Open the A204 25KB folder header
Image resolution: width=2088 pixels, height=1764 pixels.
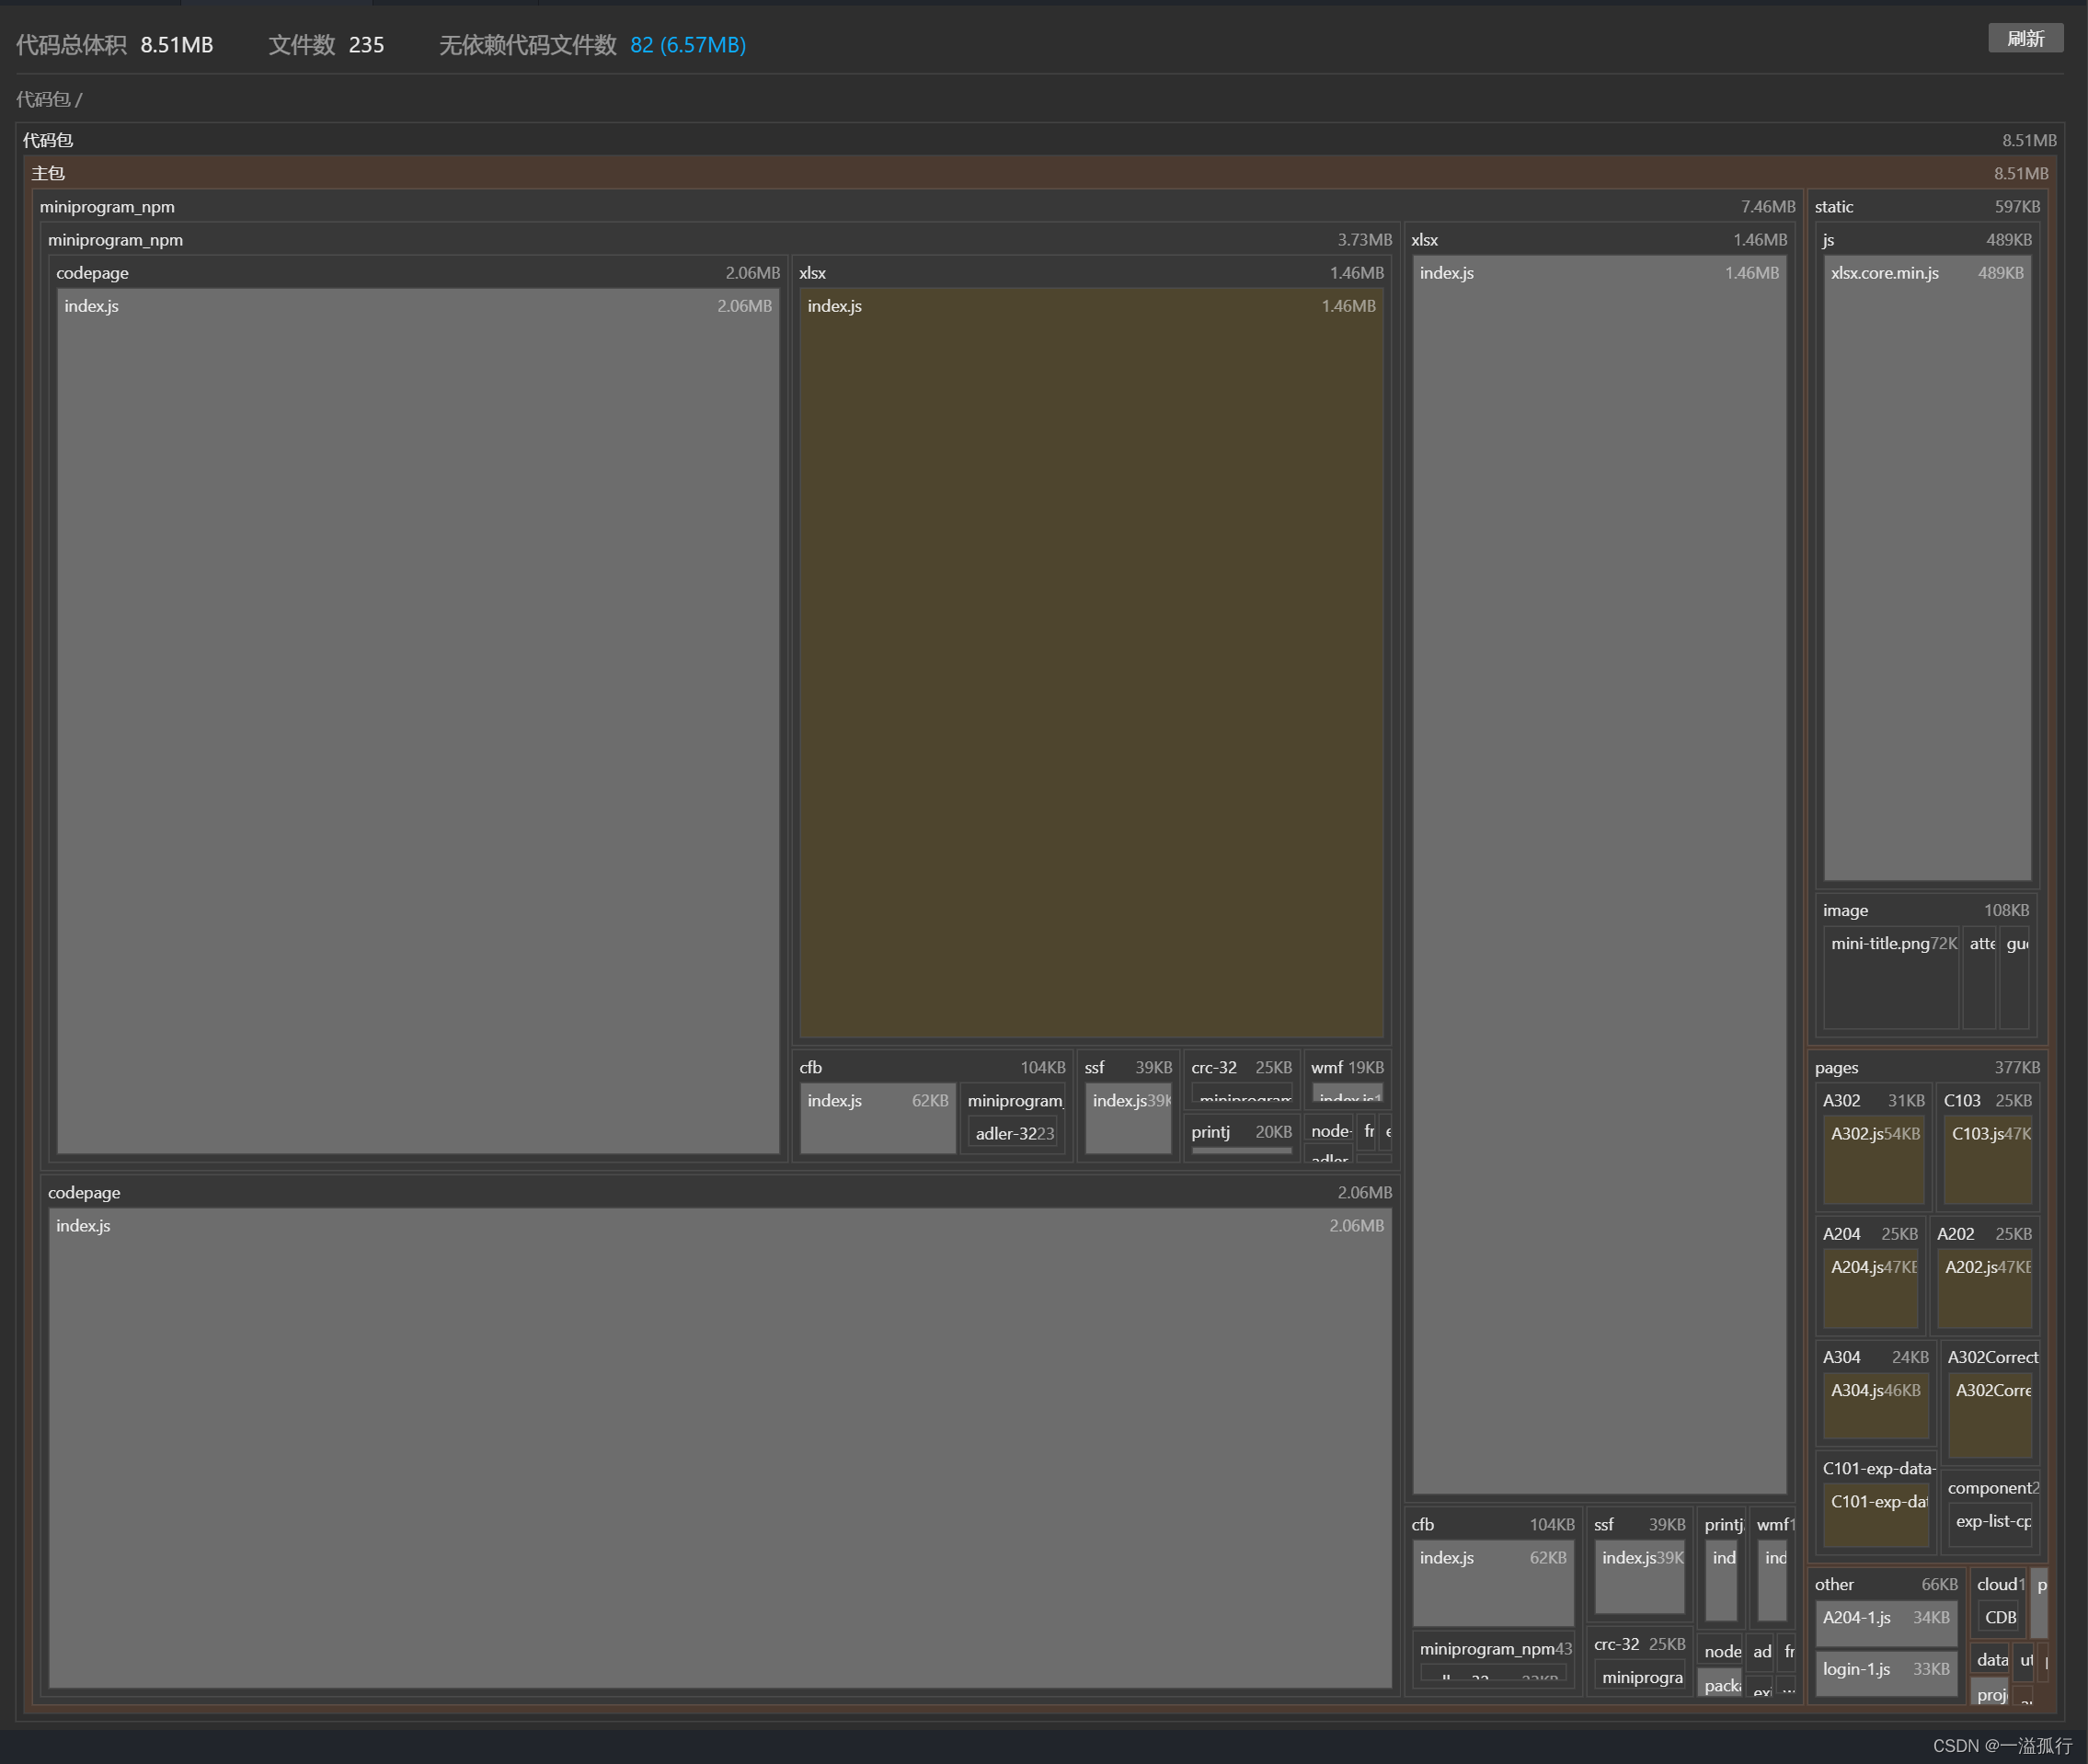(1870, 1233)
